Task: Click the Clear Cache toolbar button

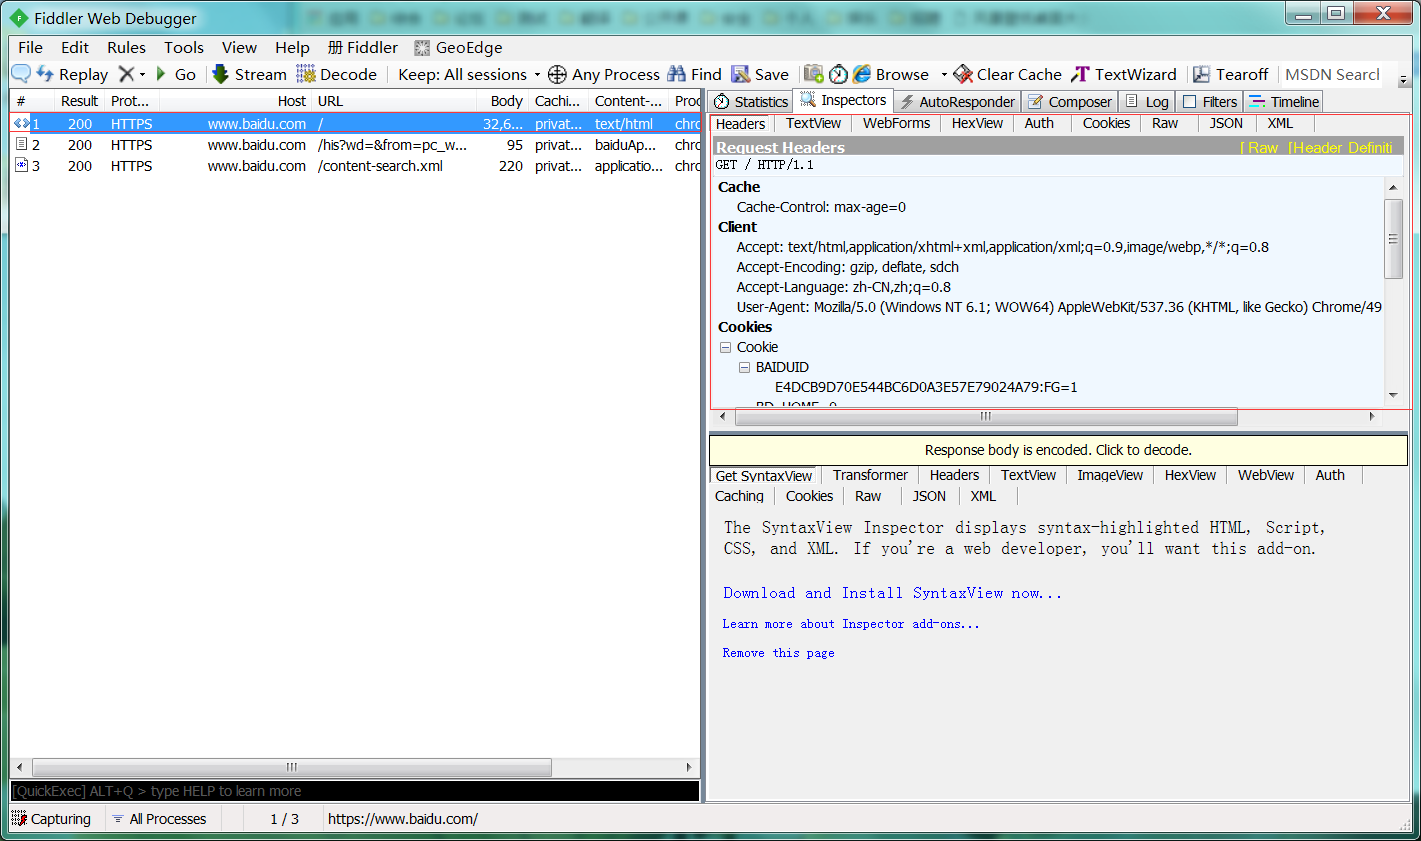Action: point(1007,74)
